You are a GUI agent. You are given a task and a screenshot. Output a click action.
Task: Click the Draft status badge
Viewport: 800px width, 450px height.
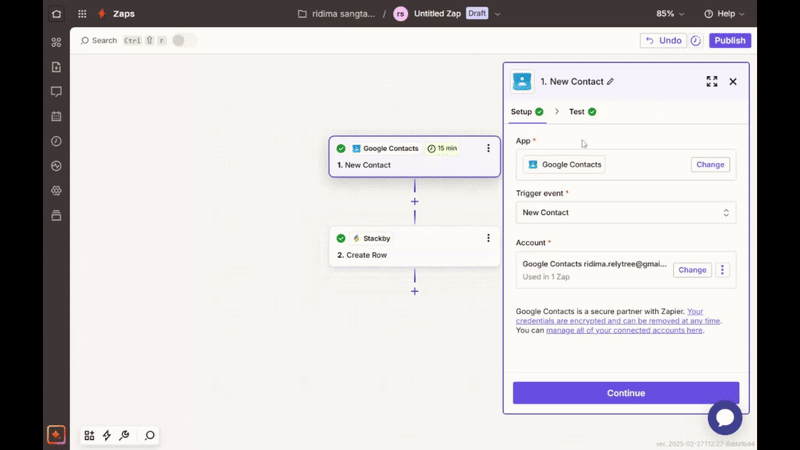coord(477,13)
